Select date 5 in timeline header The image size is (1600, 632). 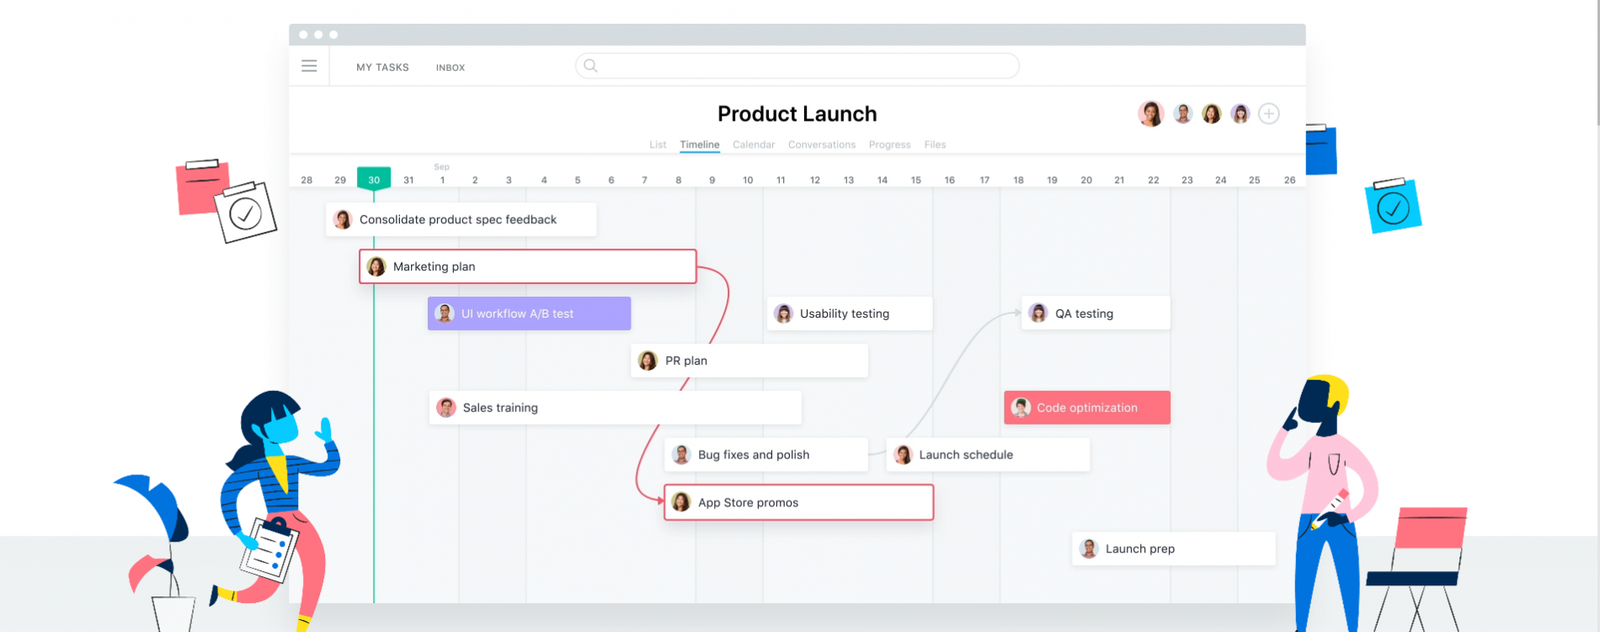coord(577,180)
